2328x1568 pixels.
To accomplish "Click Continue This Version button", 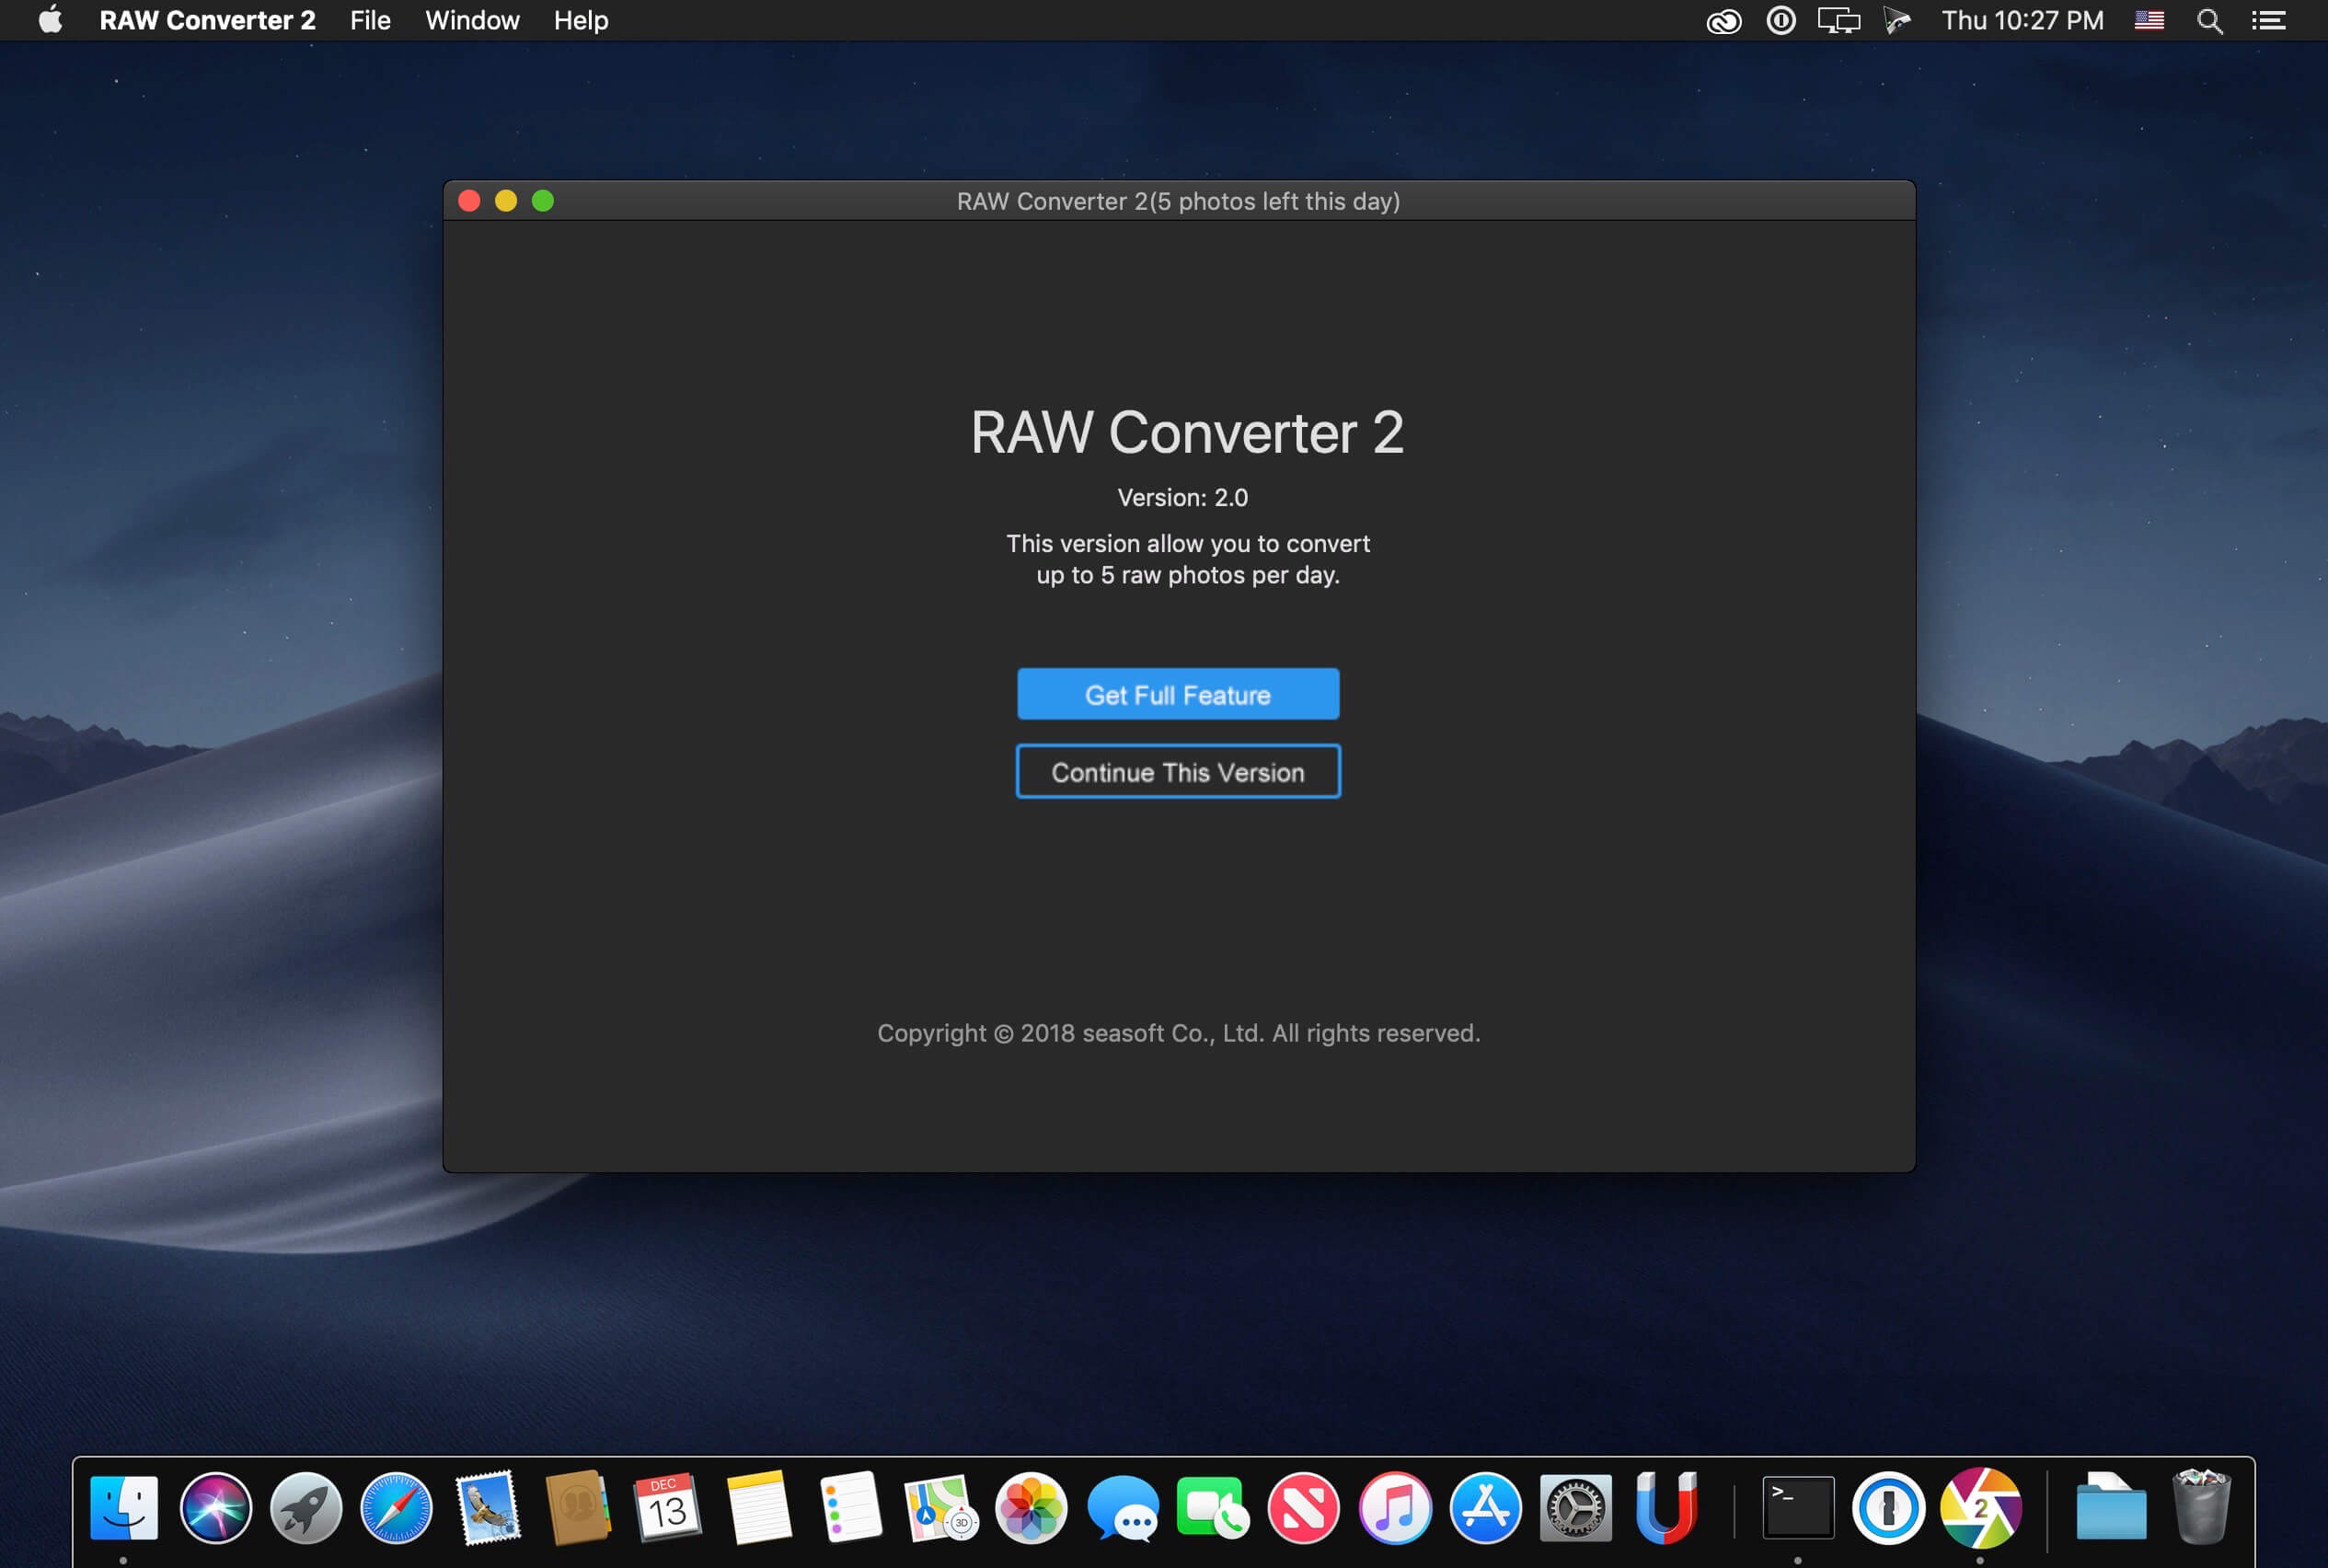I will coord(1177,772).
